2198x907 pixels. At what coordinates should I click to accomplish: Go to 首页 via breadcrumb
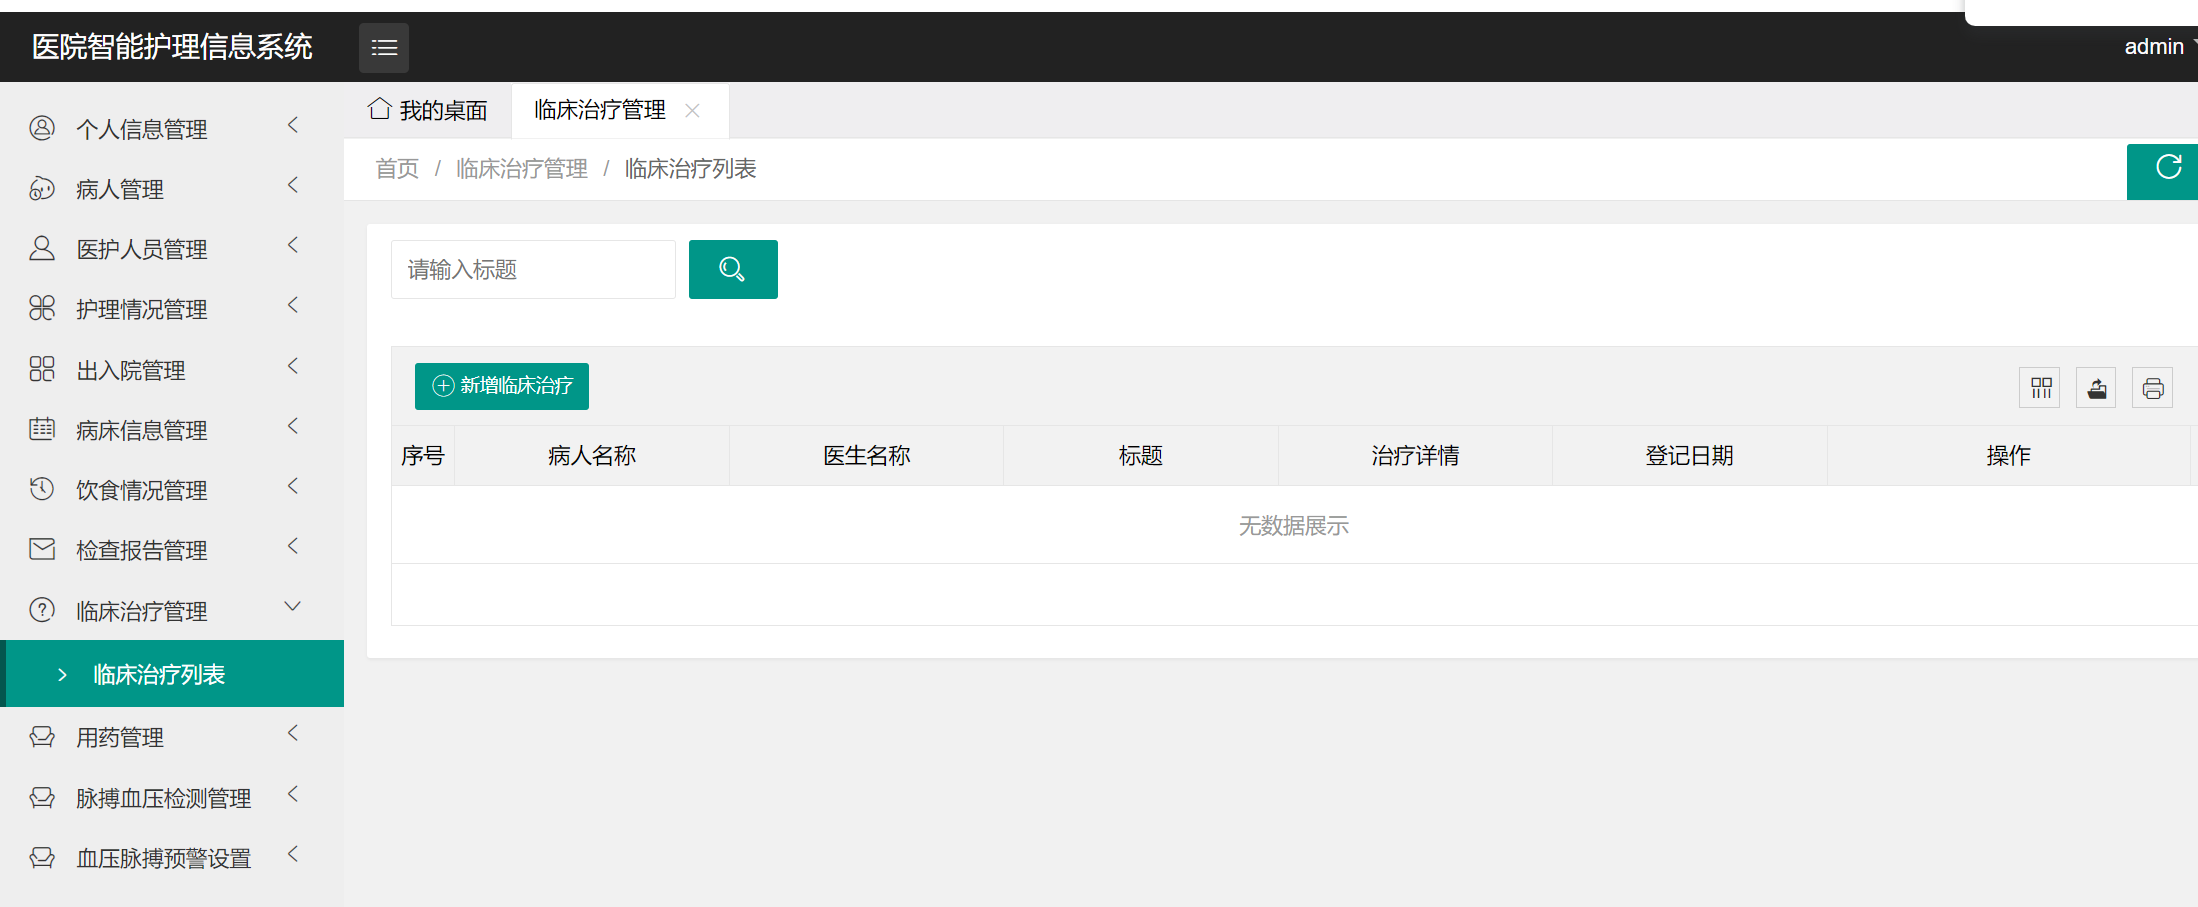397,169
